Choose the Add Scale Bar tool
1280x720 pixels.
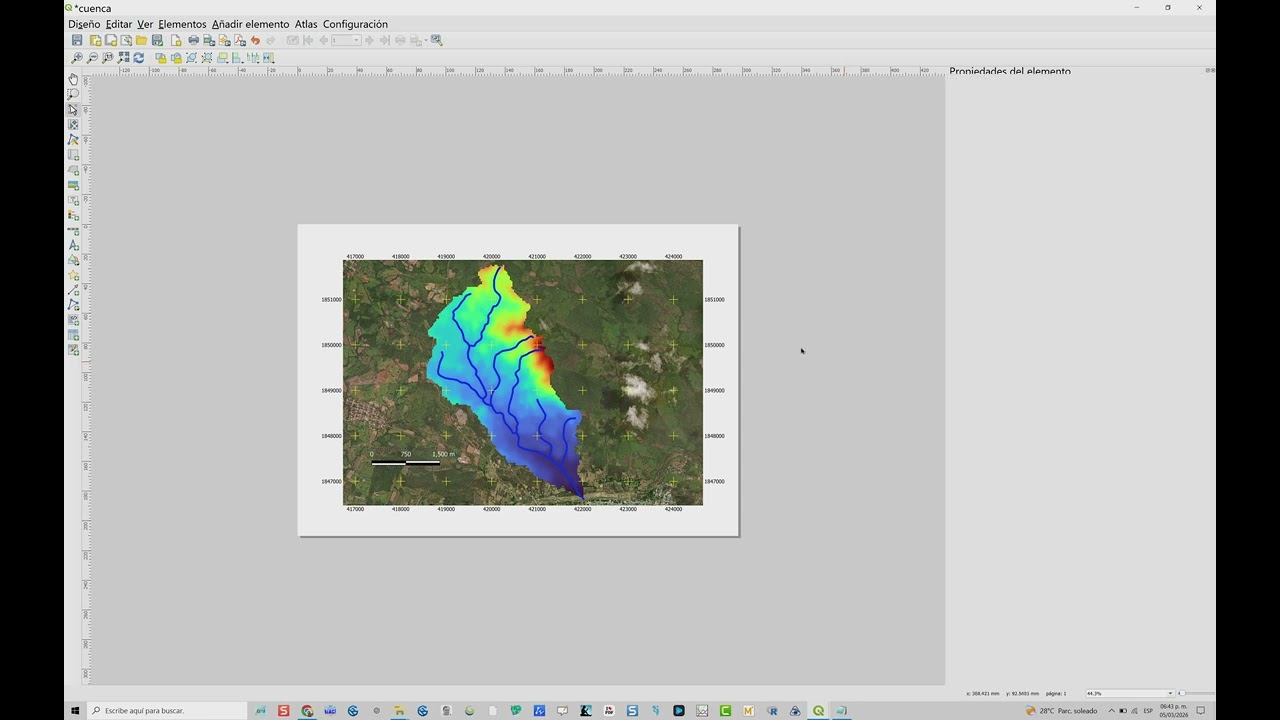pyautogui.click(x=73, y=230)
